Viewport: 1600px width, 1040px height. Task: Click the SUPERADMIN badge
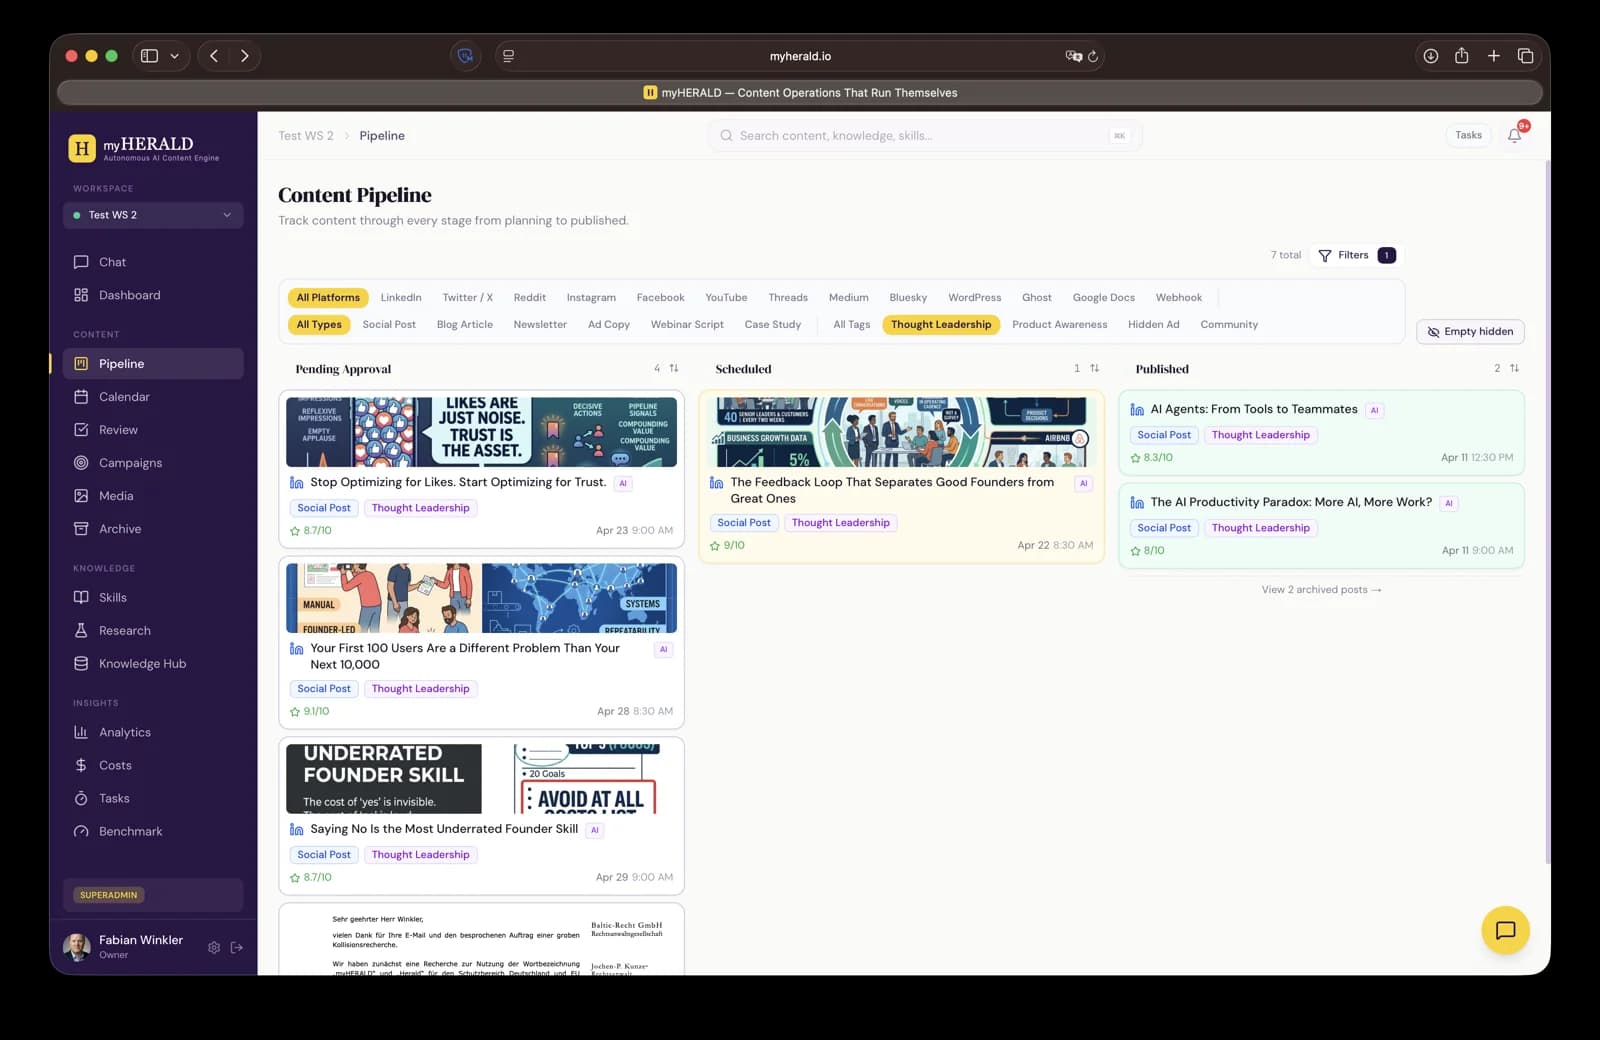[109, 895]
